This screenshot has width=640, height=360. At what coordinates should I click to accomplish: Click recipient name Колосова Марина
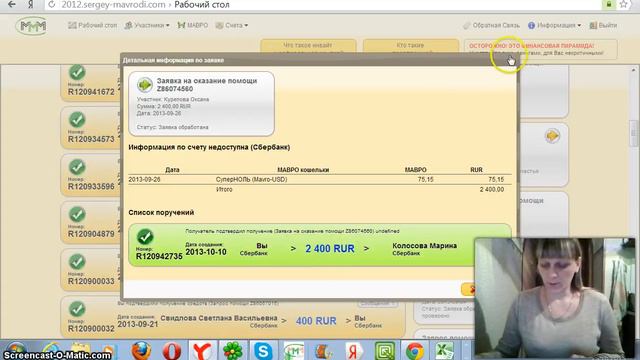click(x=424, y=246)
